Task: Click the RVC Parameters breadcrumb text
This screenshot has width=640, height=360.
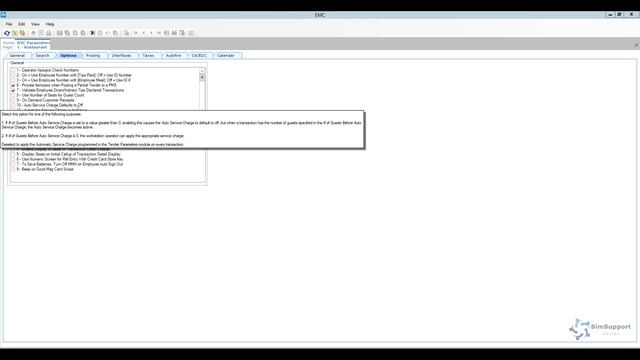Action: (33, 42)
